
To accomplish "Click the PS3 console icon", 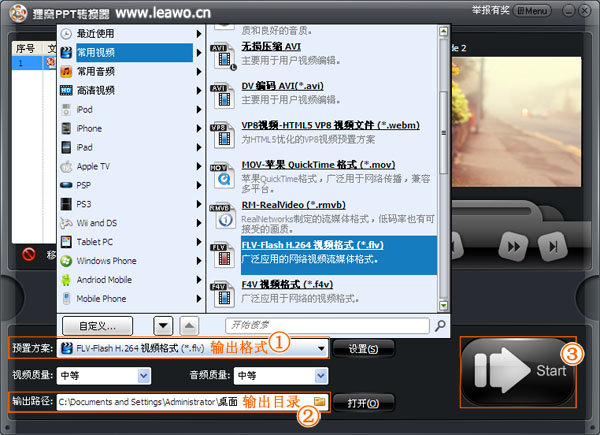I will 66,204.
